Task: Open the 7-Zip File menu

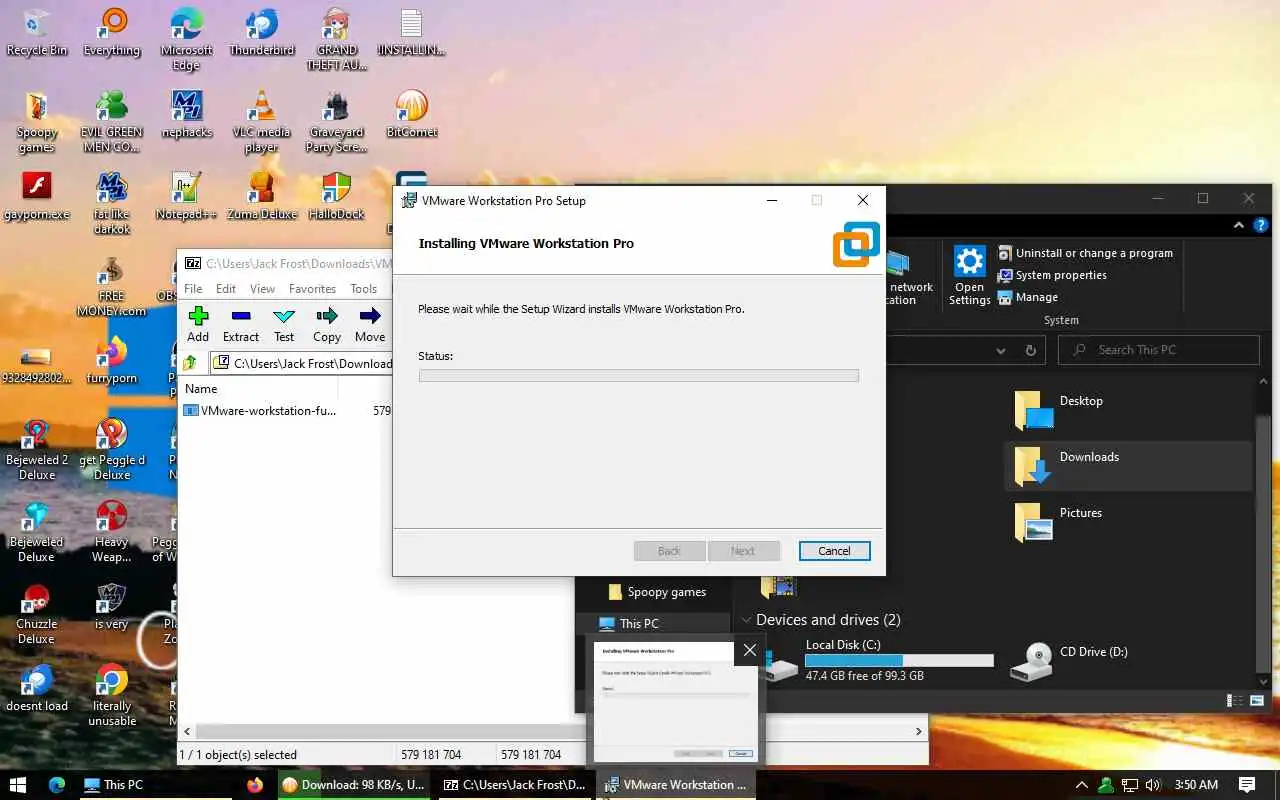Action: tap(193, 289)
